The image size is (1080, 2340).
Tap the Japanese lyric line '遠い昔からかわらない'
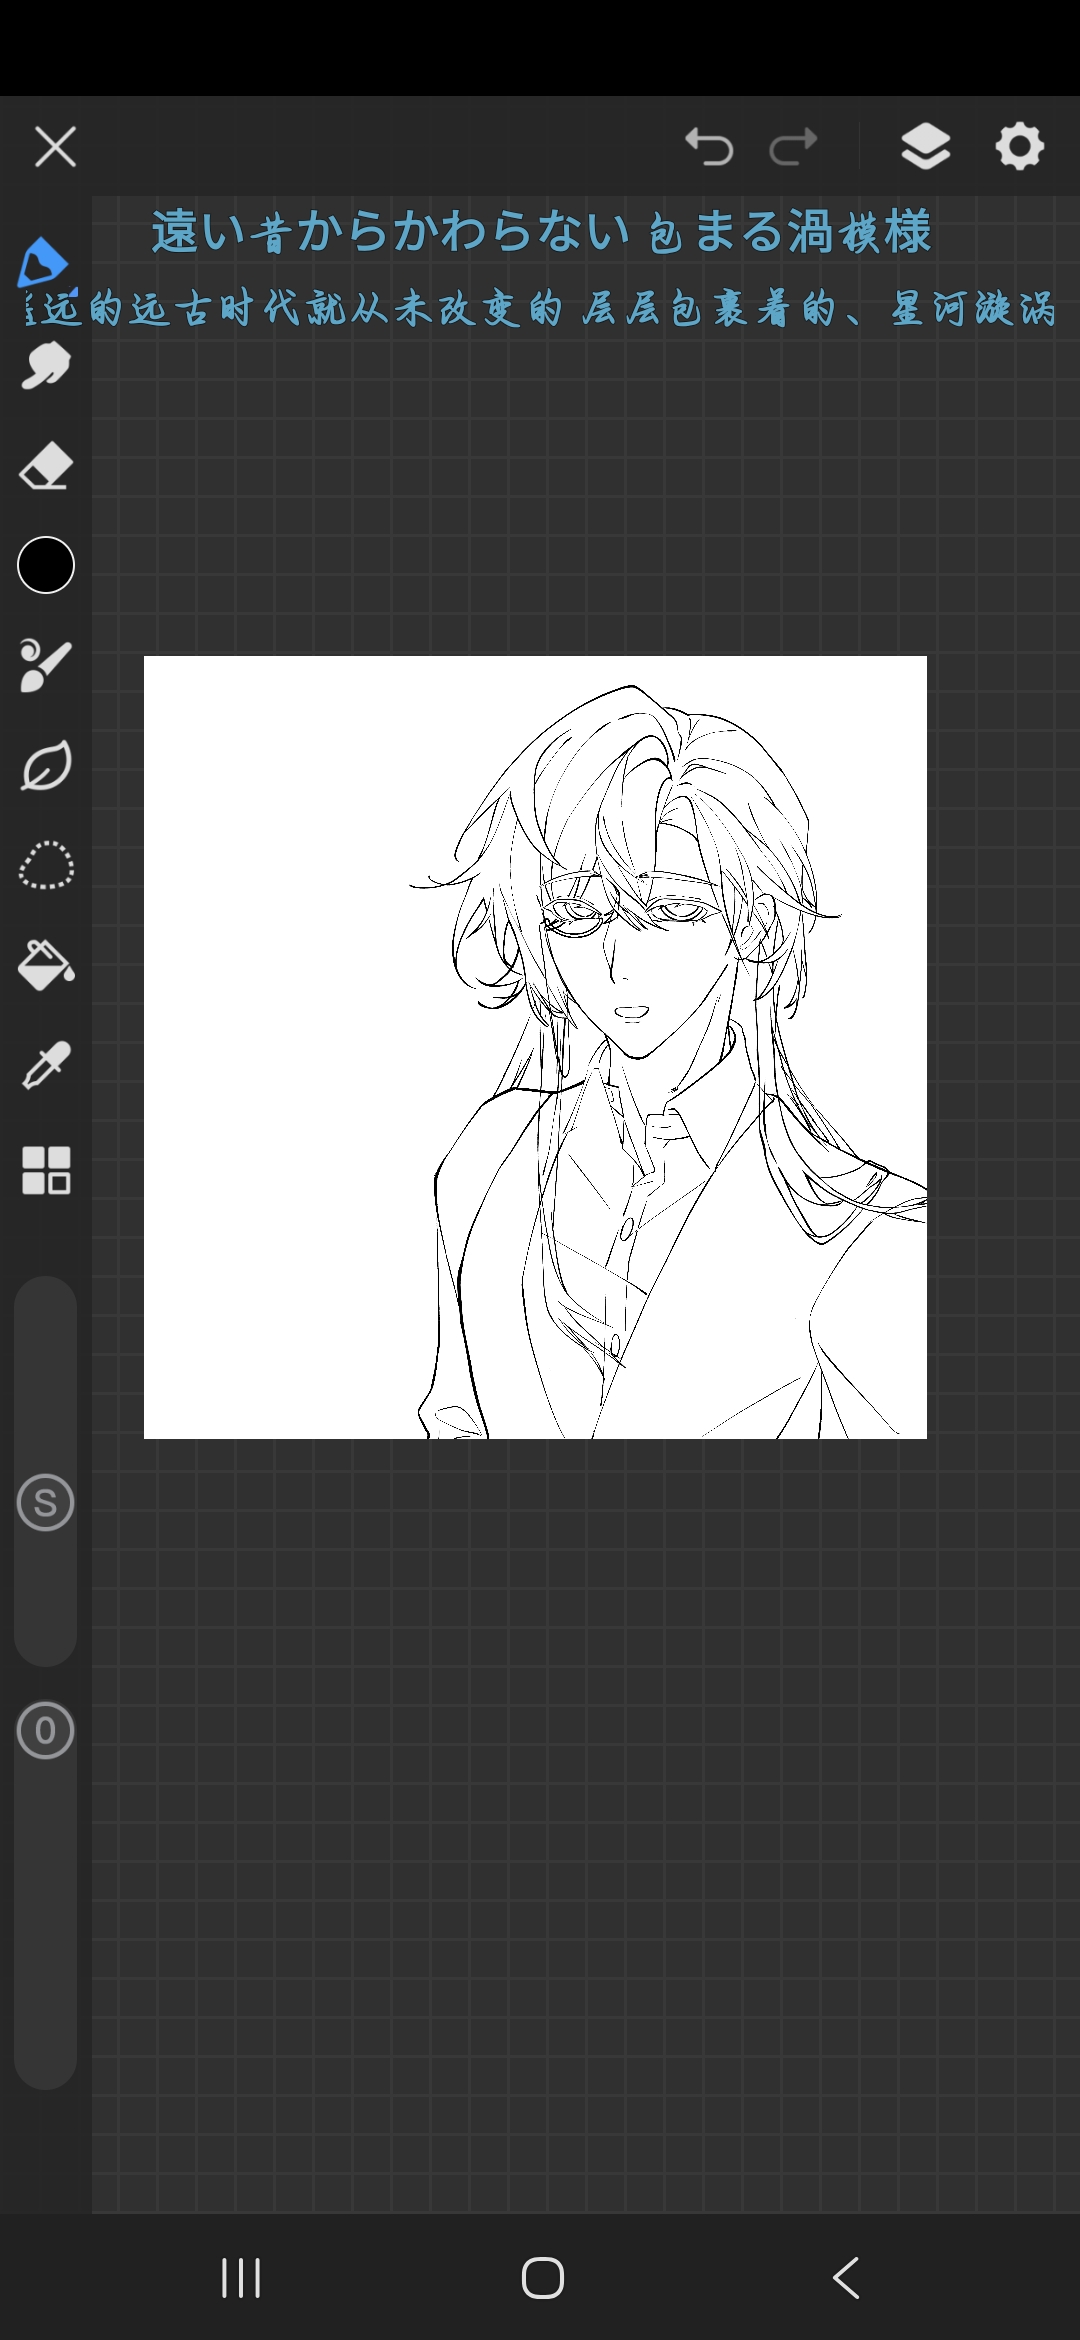click(x=391, y=232)
